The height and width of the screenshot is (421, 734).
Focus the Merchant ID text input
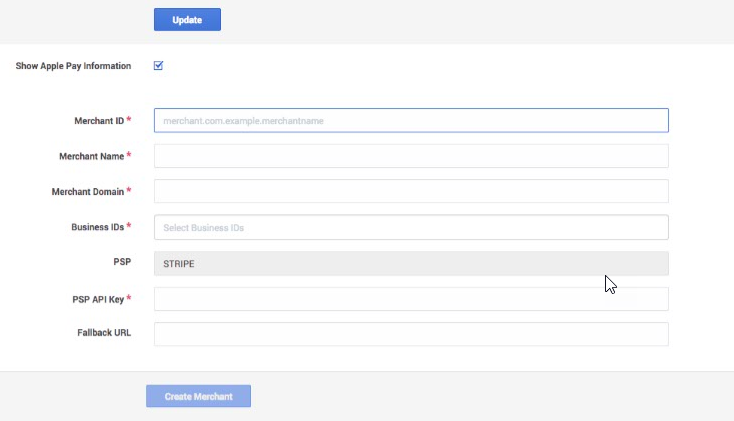[411, 120]
